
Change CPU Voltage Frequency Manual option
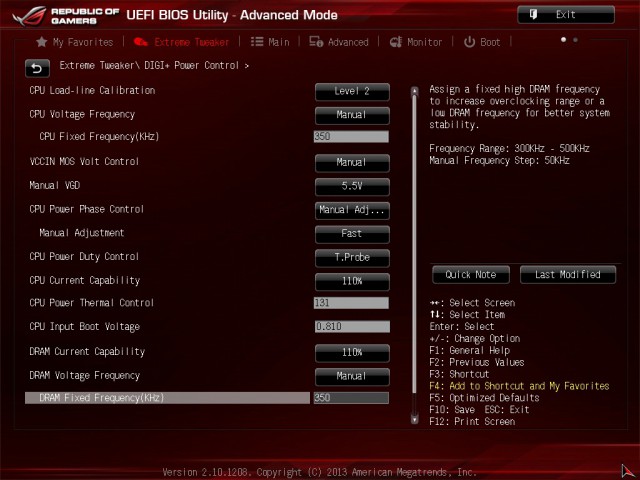(x=352, y=115)
